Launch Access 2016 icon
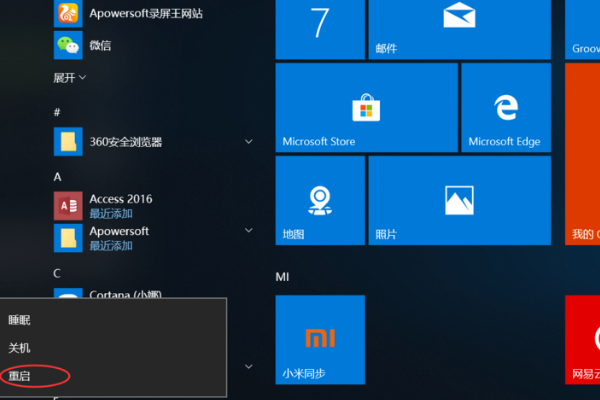 tap(68, 206)
